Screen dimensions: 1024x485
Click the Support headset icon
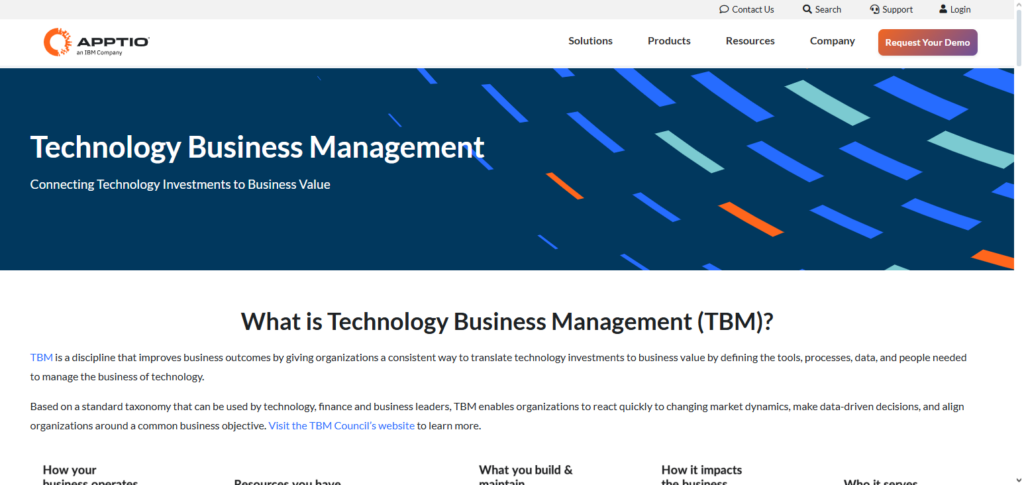pyautogui.click(x=874, y=9)
